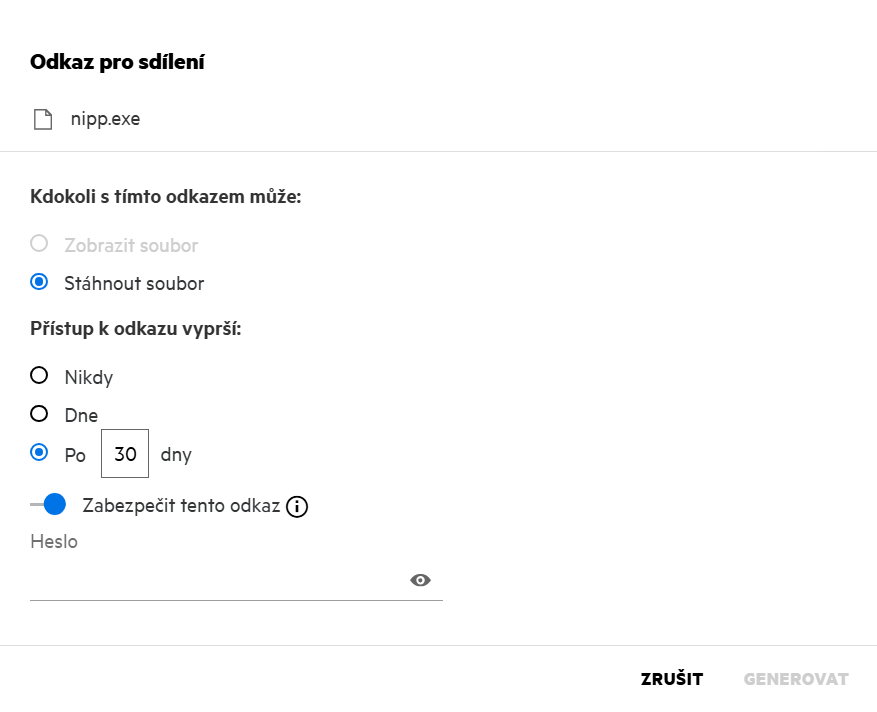Click the dny label after the number field
The width and height of the screenshot is (877, 712).
176,455
